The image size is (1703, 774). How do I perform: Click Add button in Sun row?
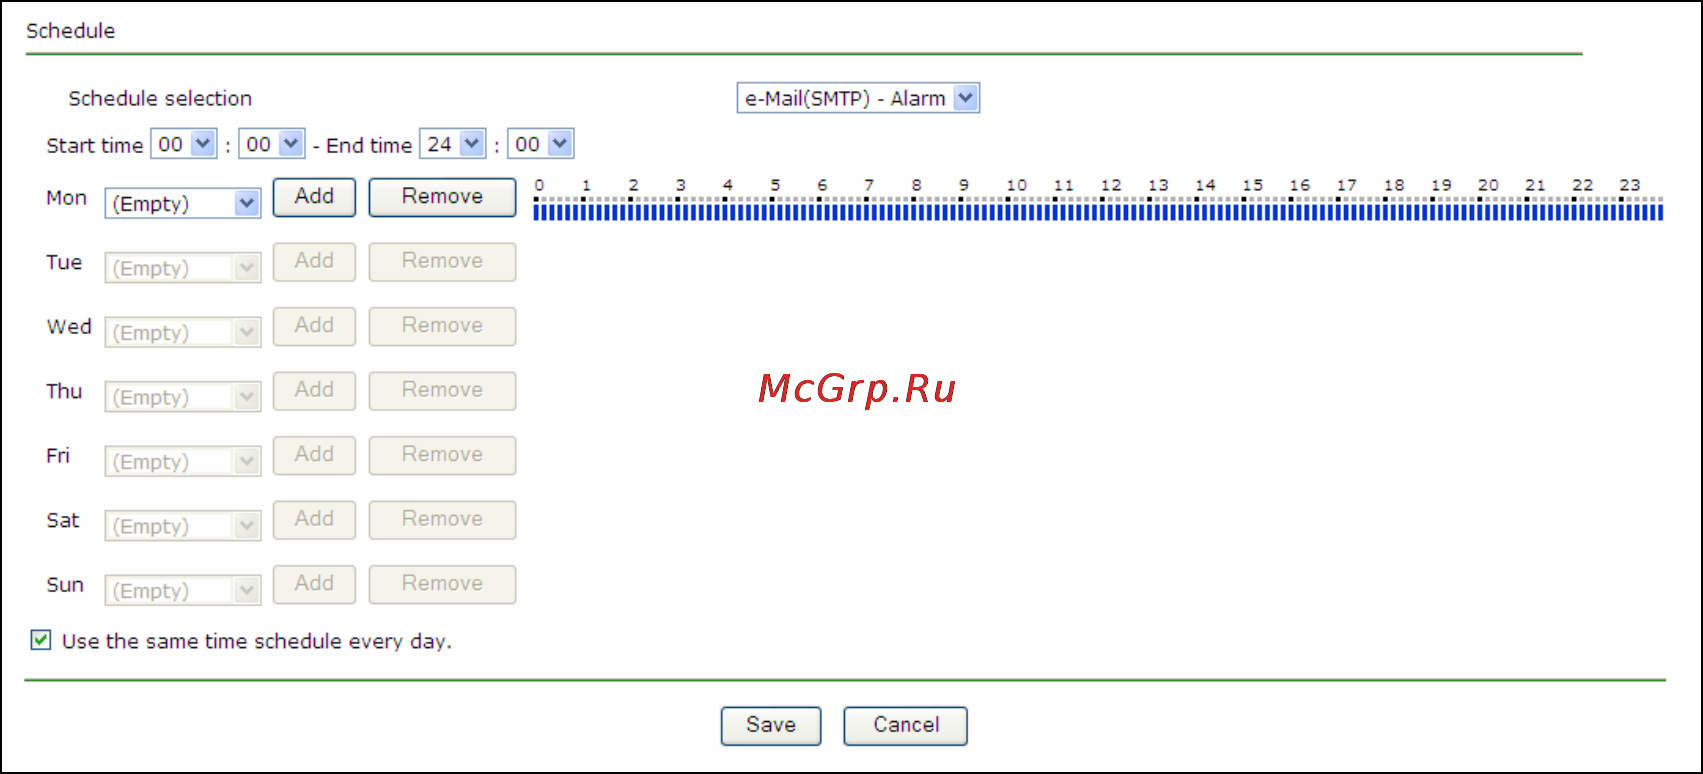314,584
